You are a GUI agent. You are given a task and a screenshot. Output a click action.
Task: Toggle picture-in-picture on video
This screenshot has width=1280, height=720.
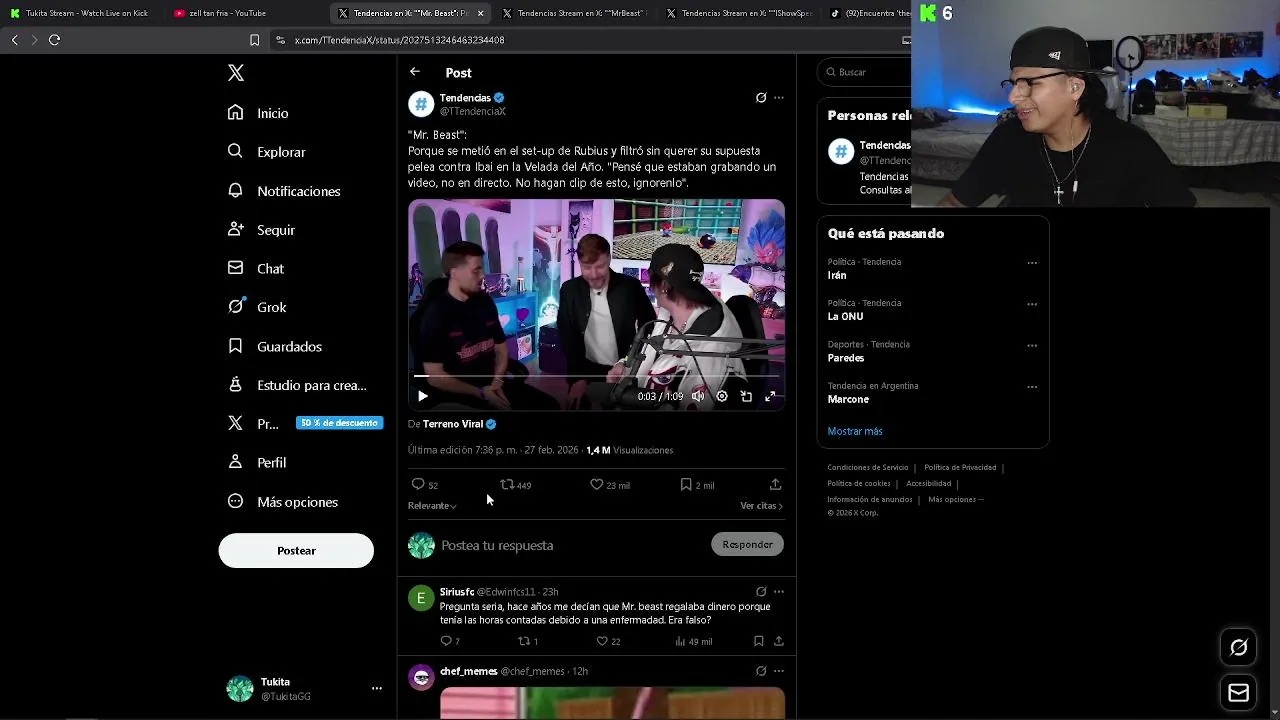[746, 397]
